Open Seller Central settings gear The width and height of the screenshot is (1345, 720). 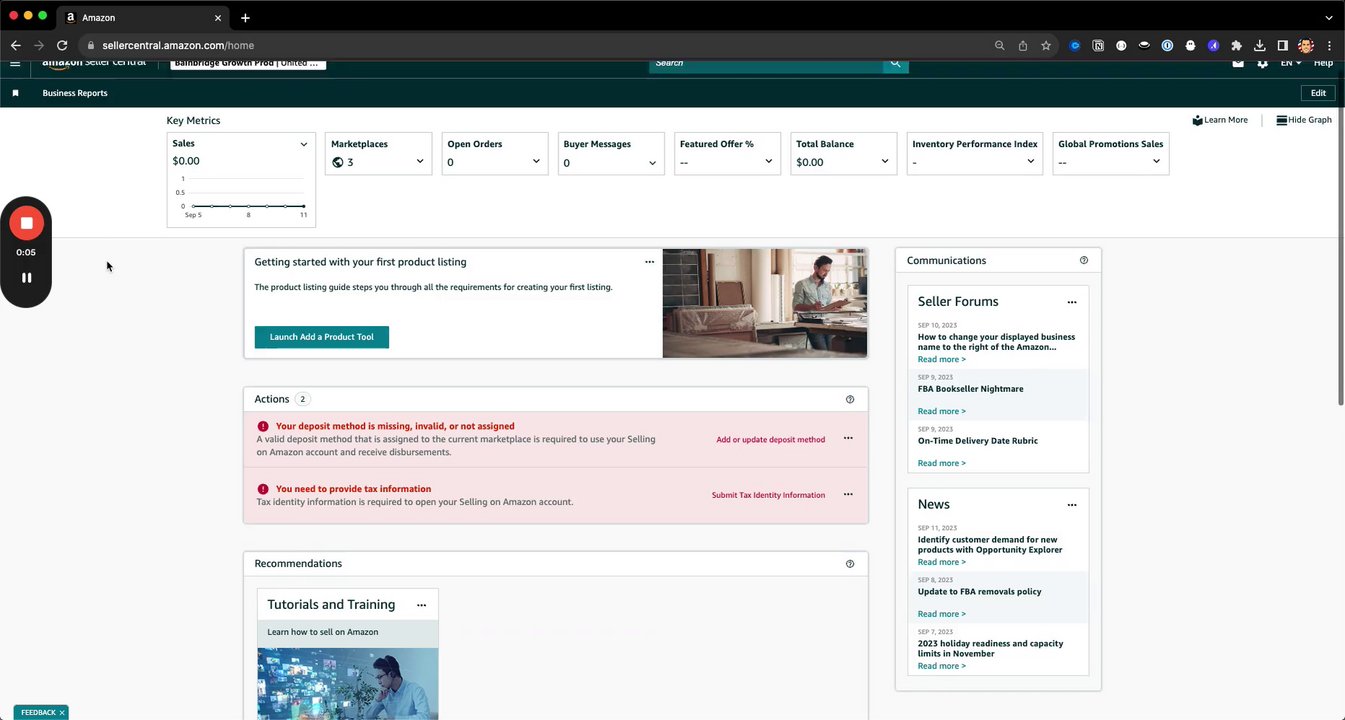1263,63
